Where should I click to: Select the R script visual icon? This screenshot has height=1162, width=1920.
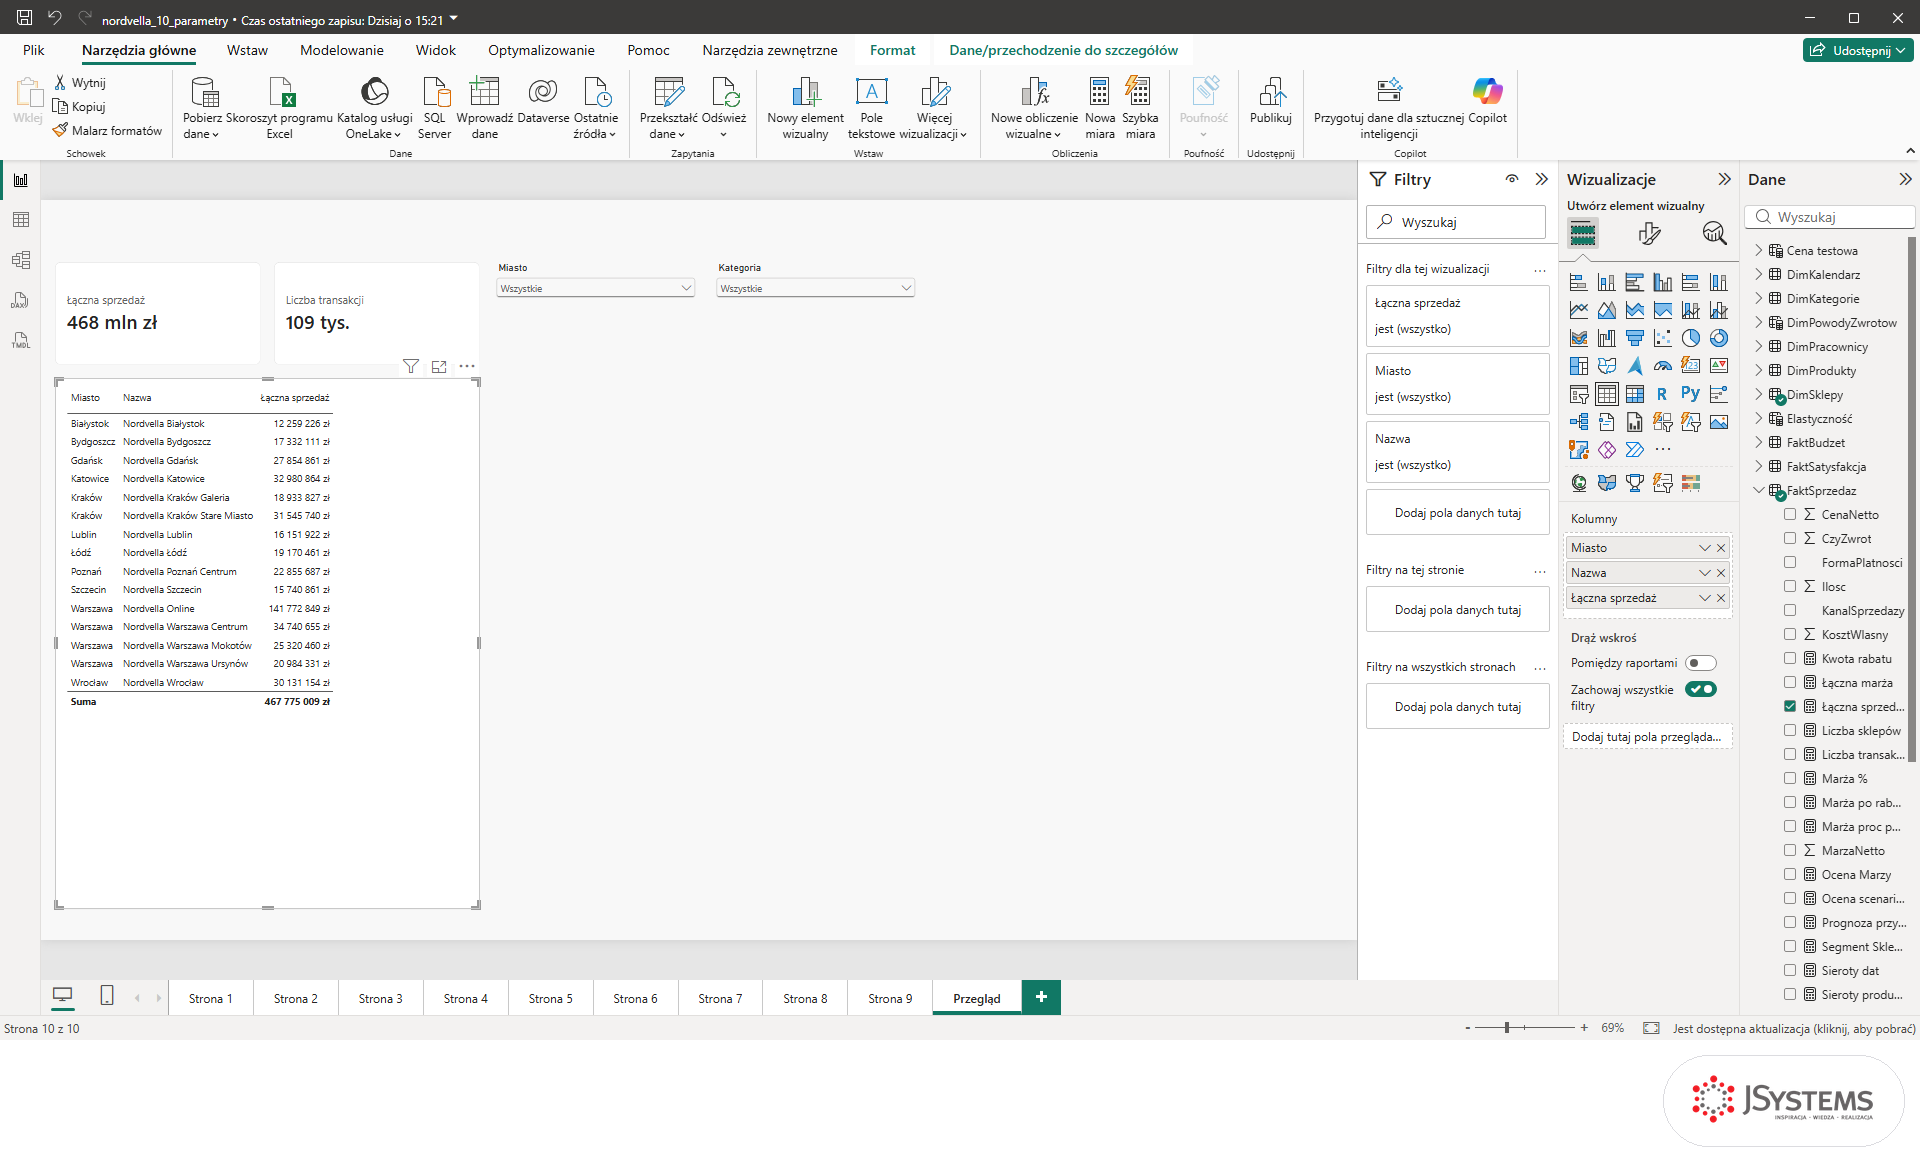click(1662, 393)
